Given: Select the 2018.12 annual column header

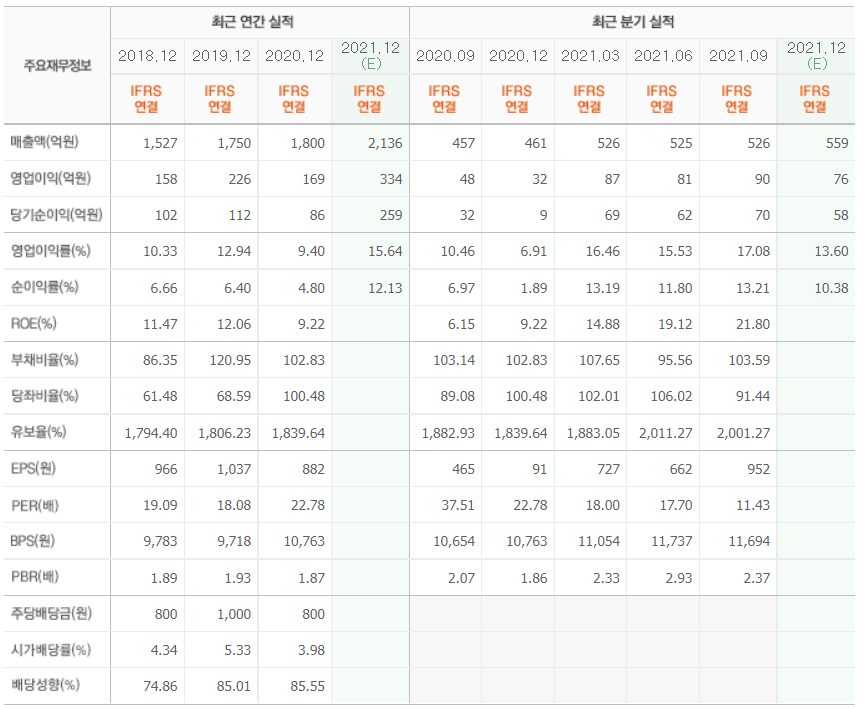Looking at the screenshot, I should 148,56.
